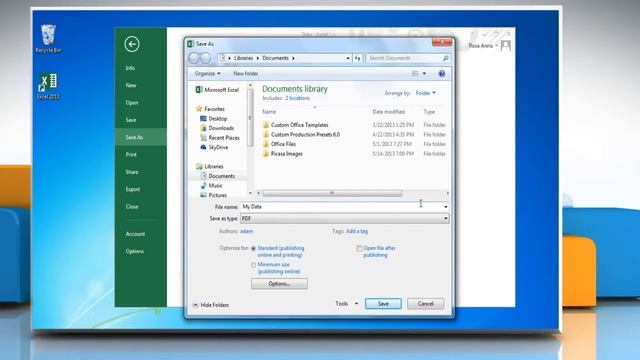Click the user account picture icon
Screen dimensions: 640x360
(506, 45)
